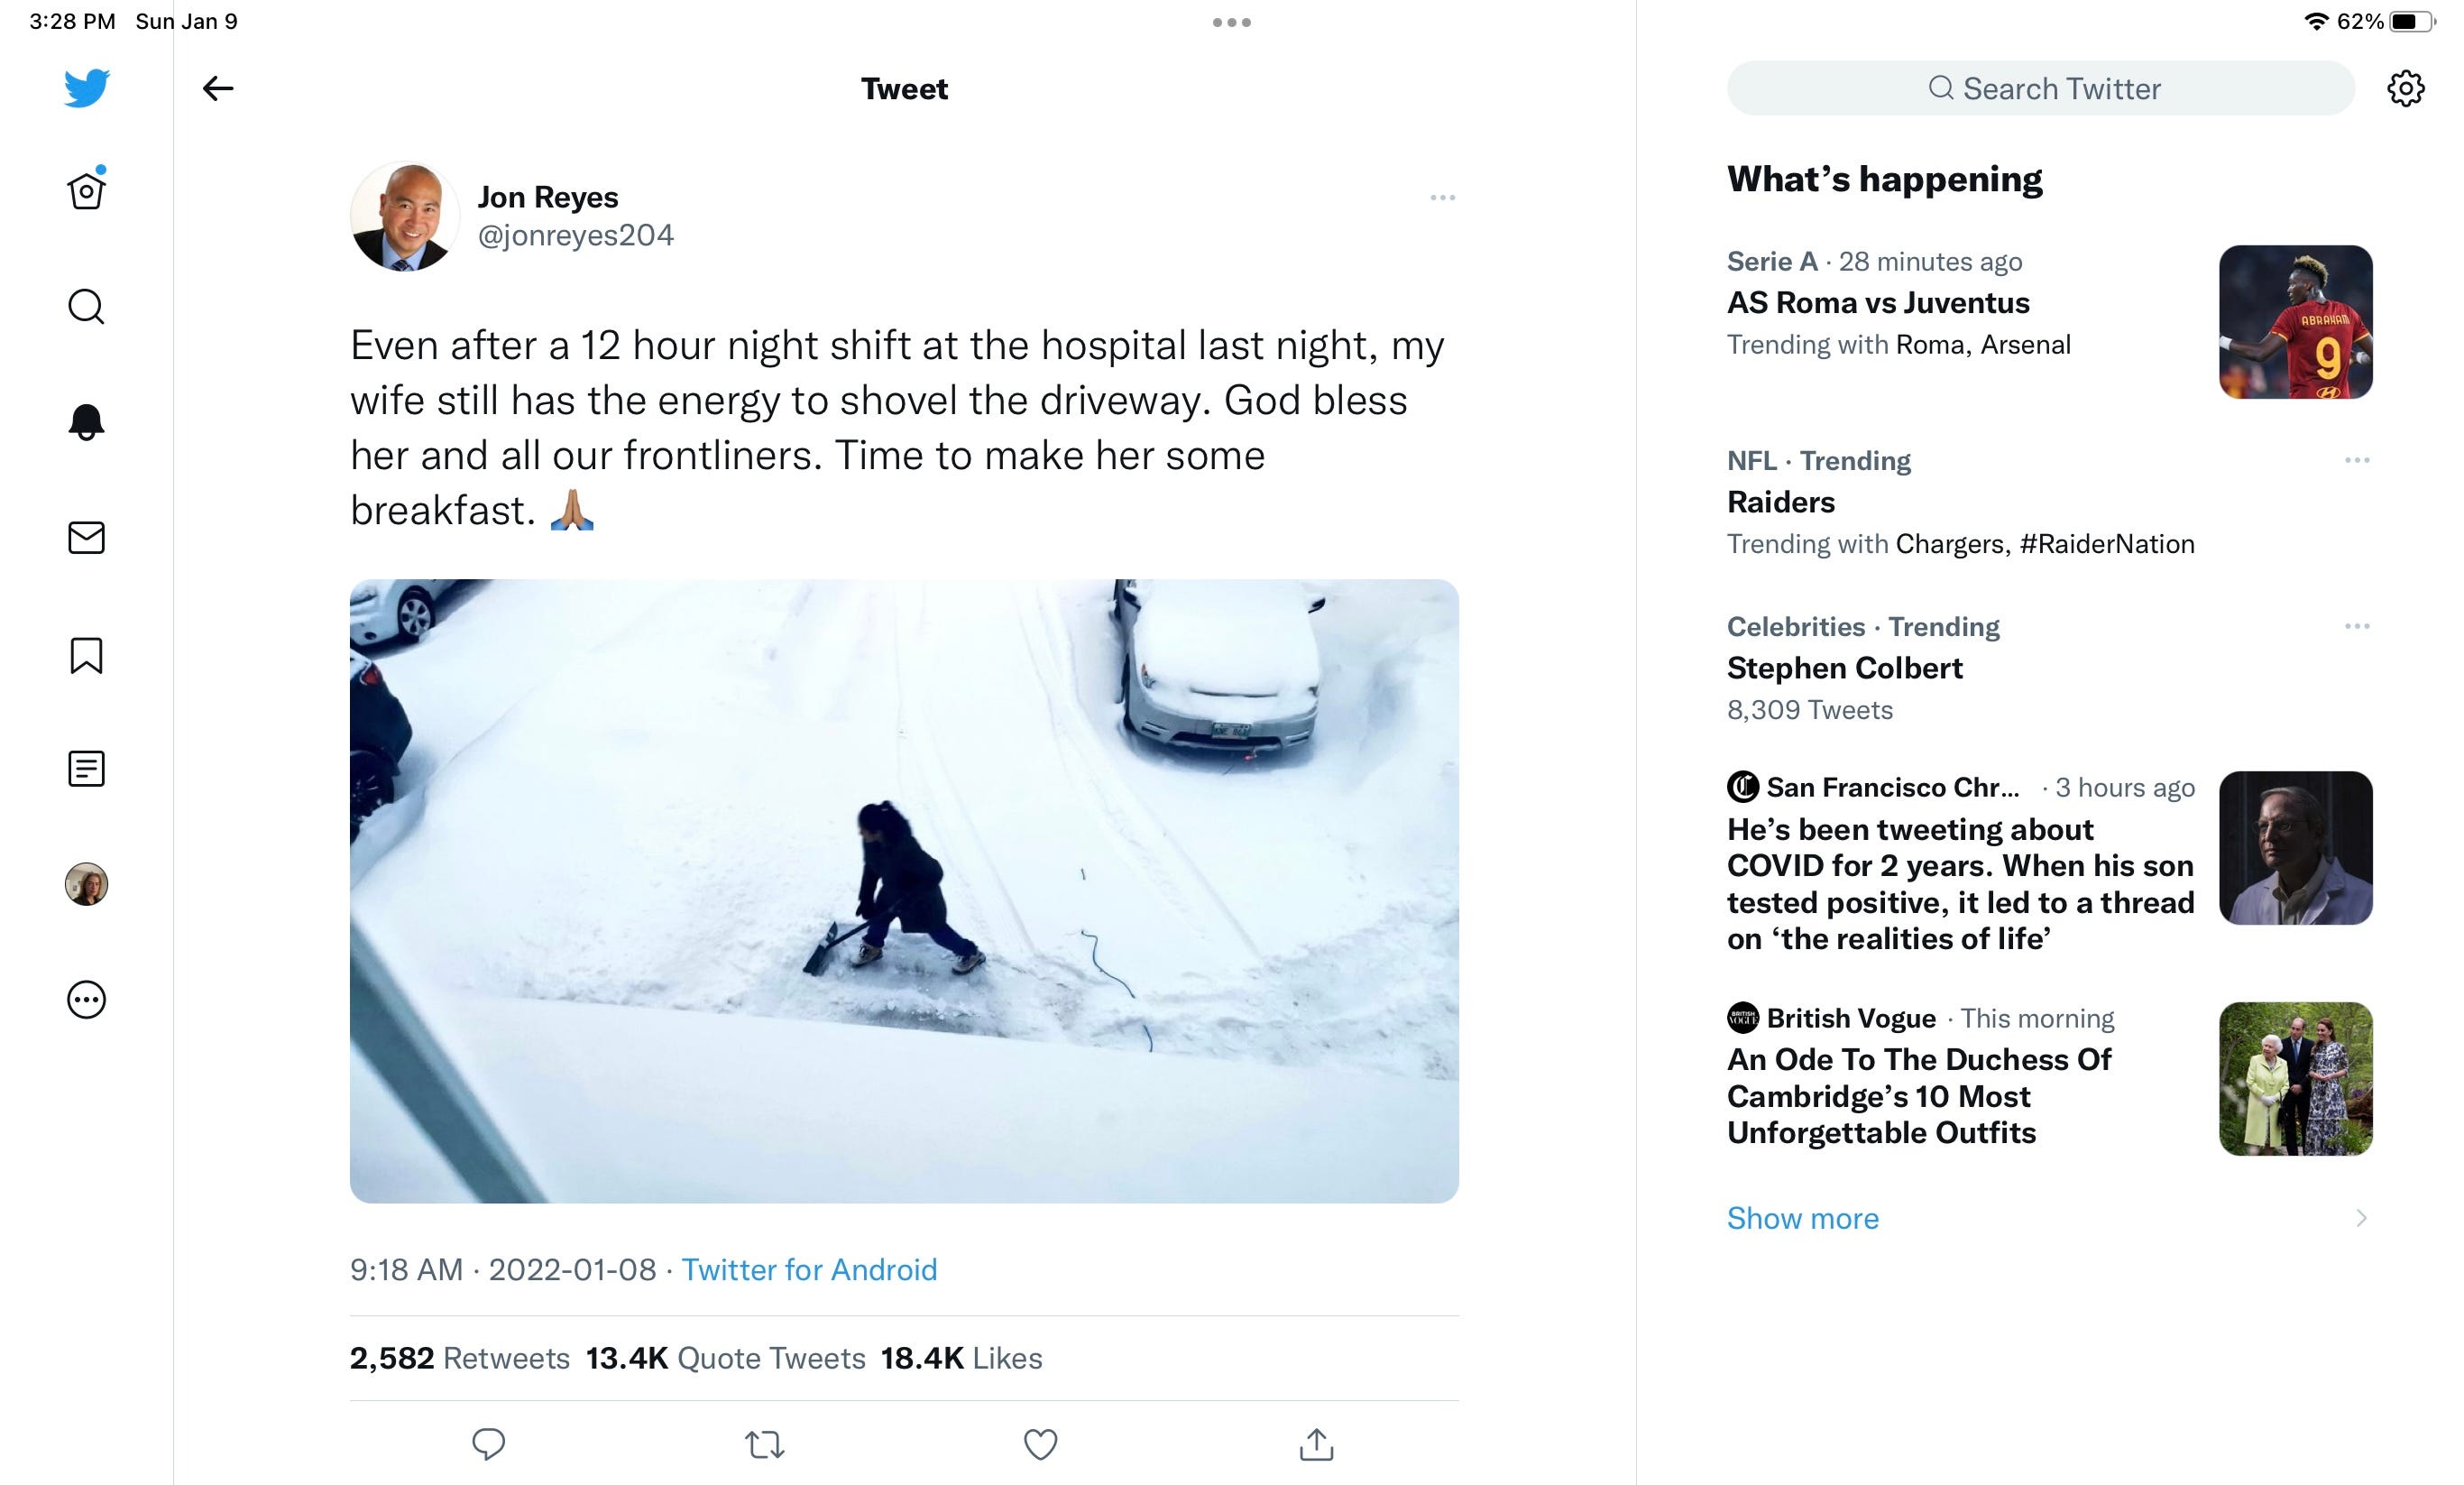The image size is (2464, 1485).
Task: Go to Home timeline icon
Action: point(86,188)
